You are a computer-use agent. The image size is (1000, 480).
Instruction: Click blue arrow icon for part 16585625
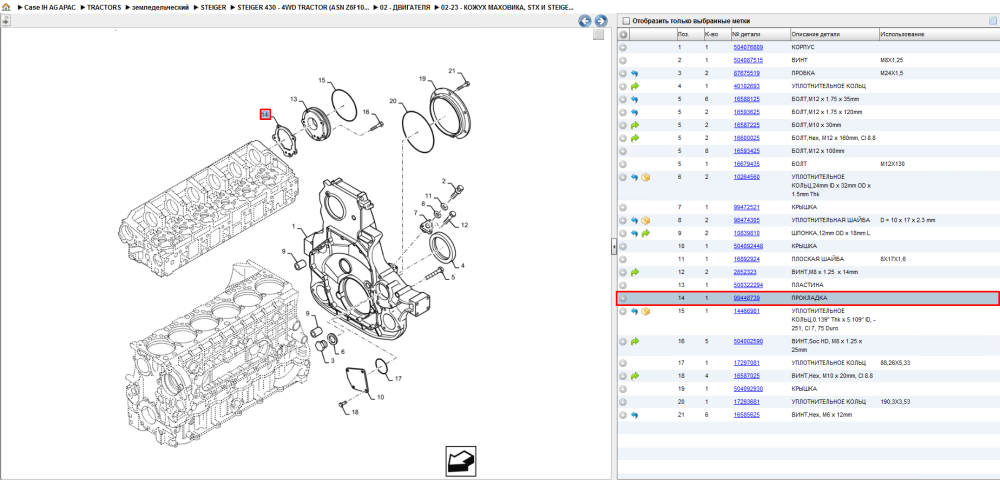click(635, 415)
